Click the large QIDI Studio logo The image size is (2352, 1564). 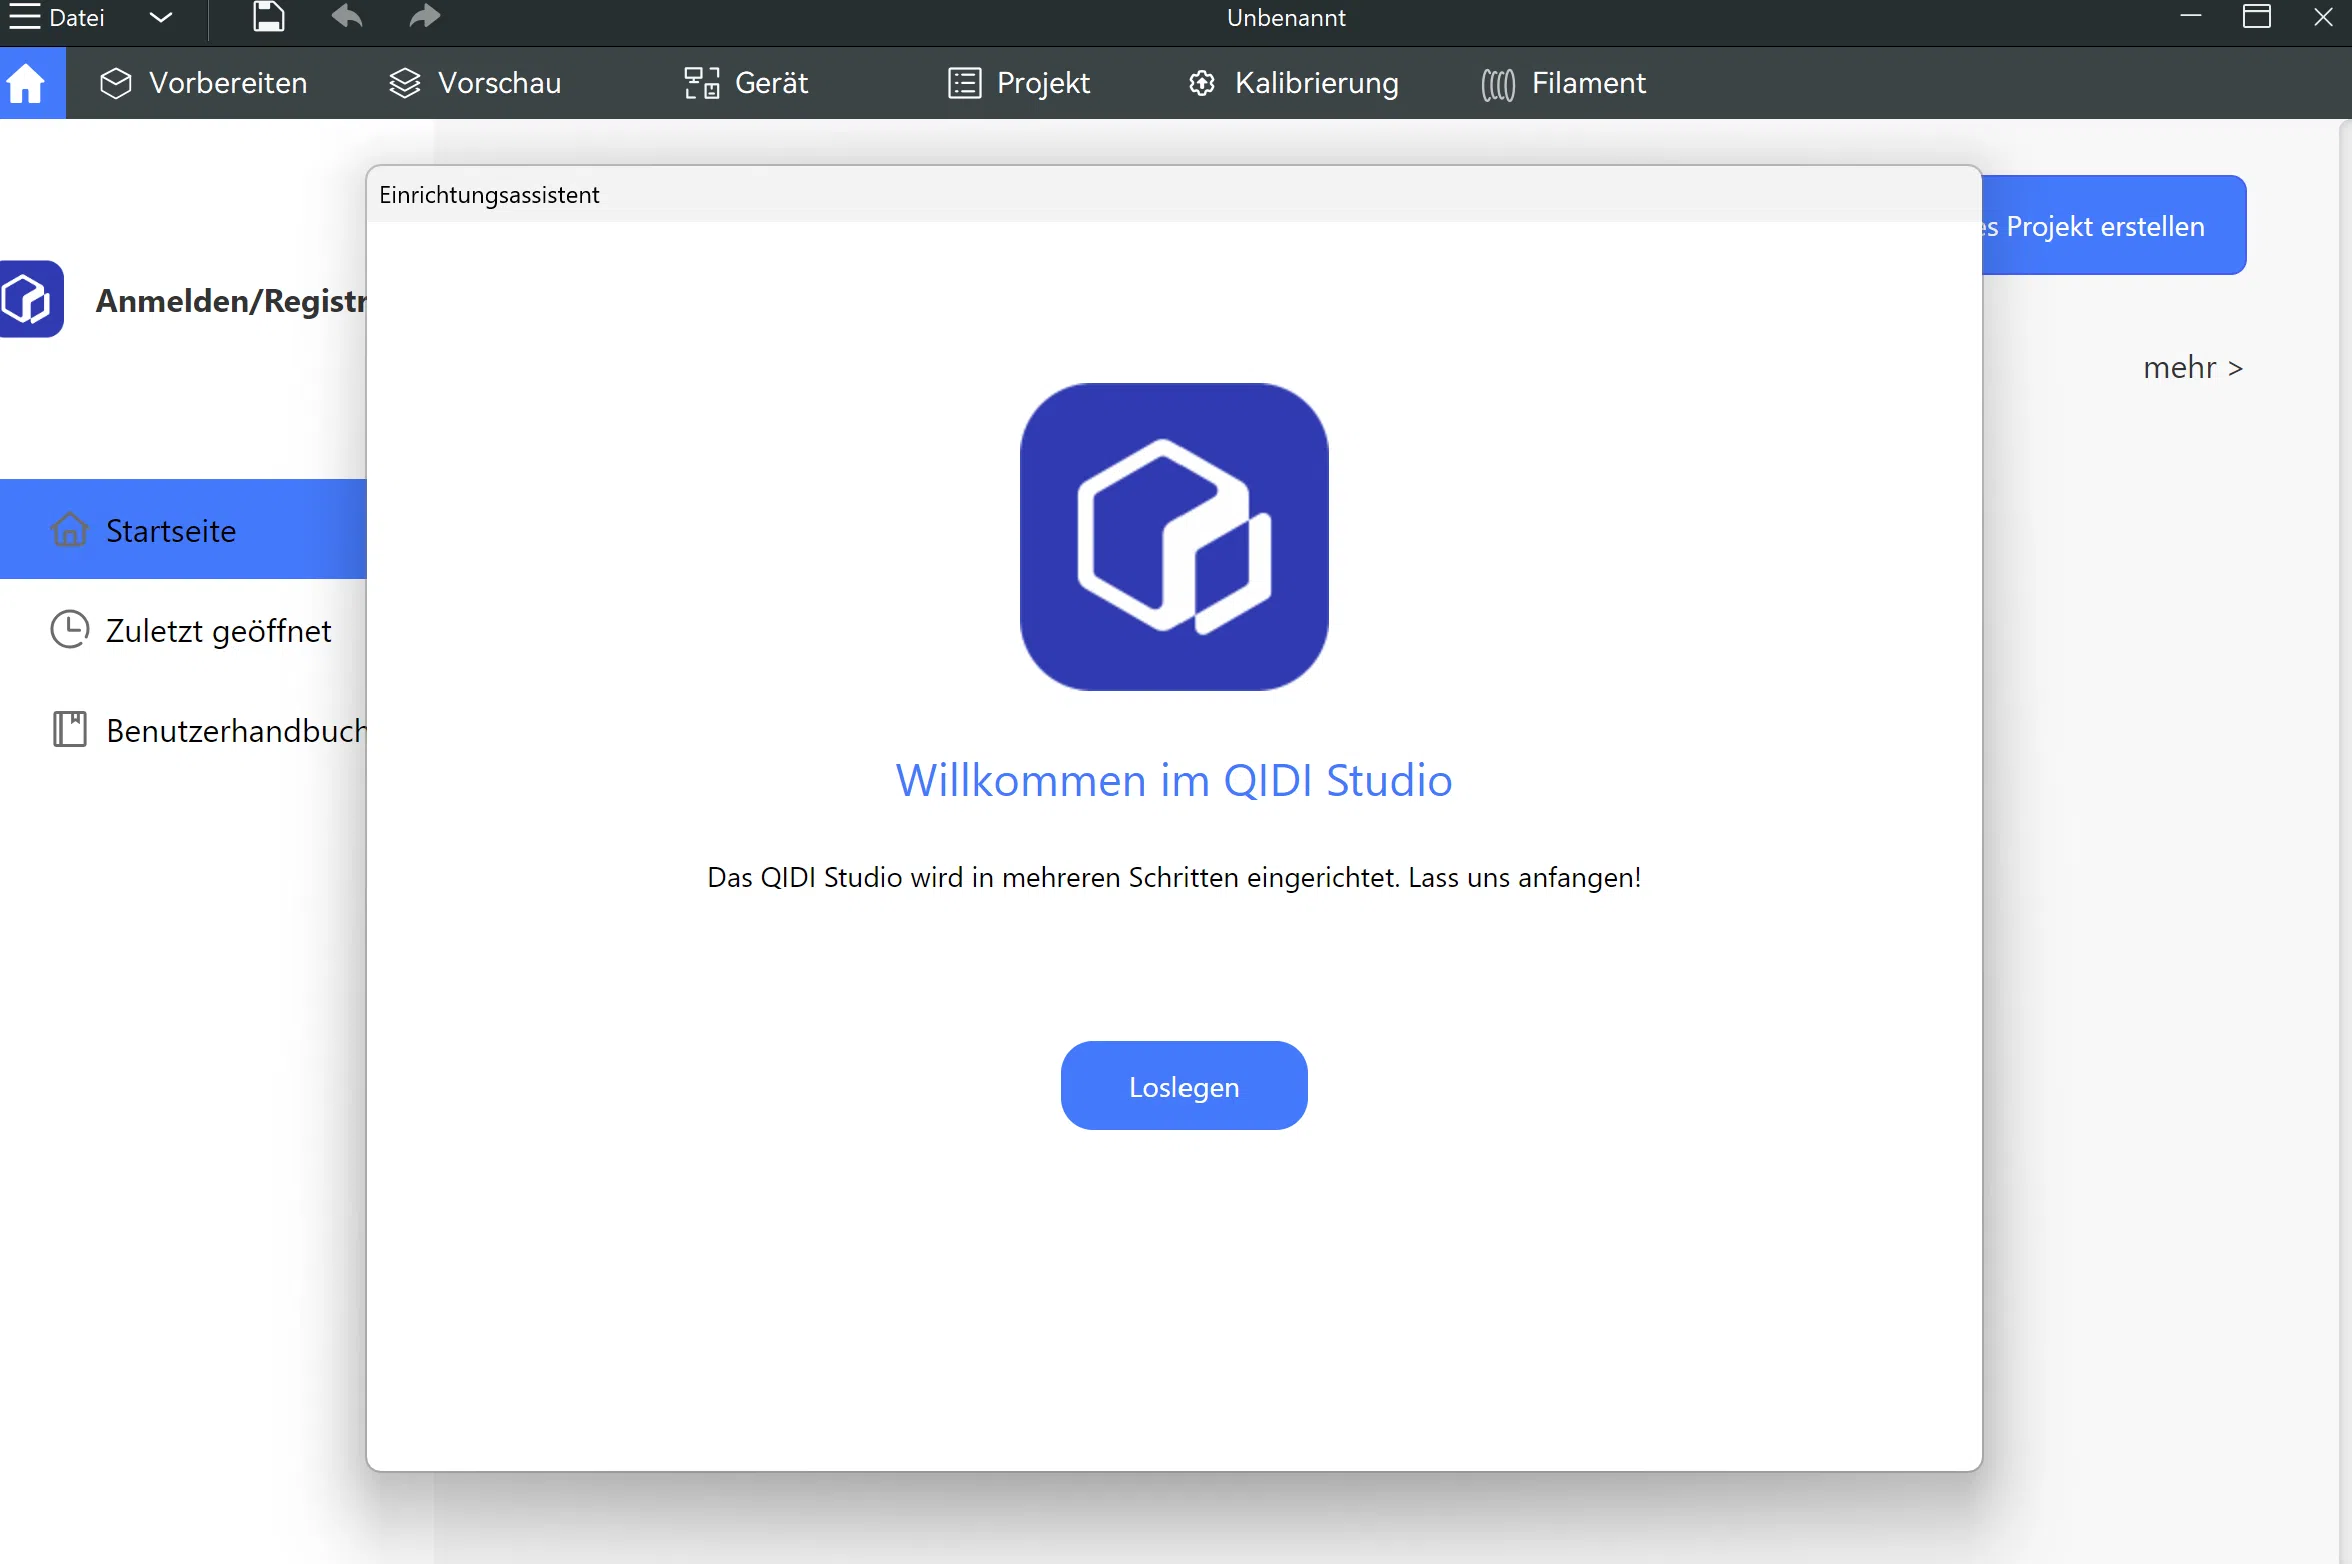coord(1174,537)
